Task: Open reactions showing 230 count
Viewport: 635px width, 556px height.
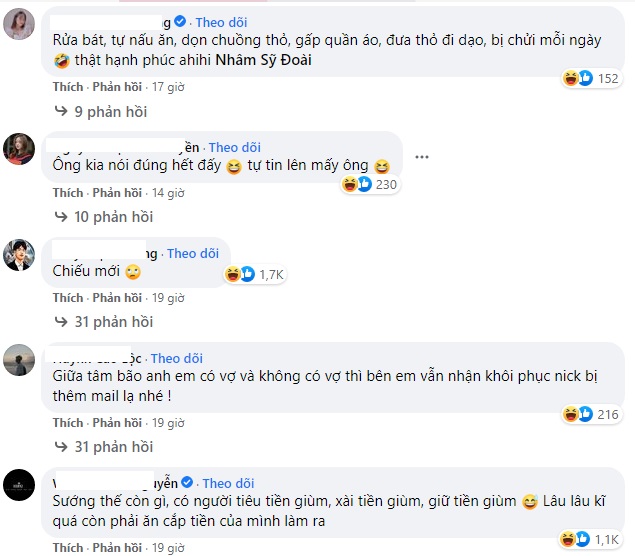Action: (370, 184)
